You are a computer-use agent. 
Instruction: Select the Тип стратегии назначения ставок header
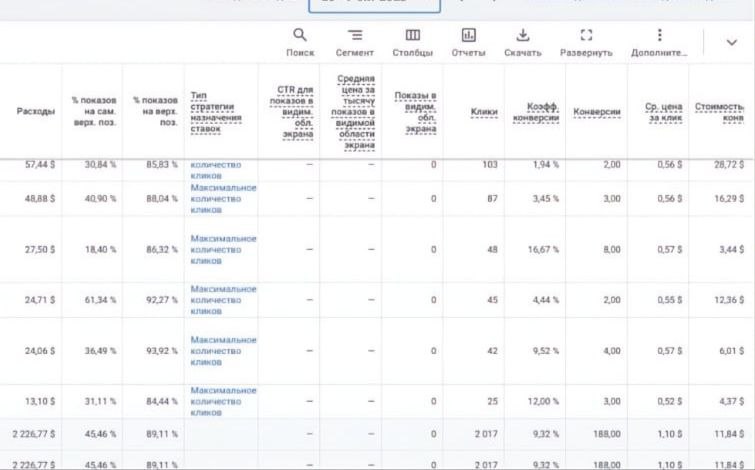(213, 111)
